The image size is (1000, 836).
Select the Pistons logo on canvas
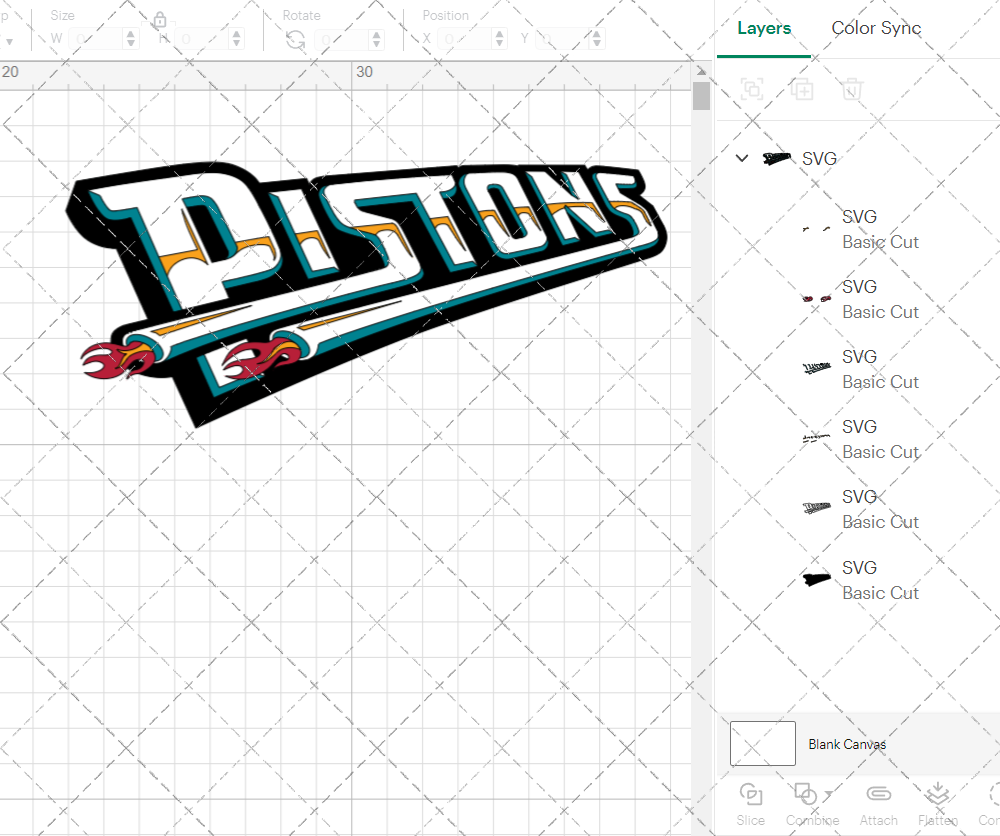click(x=367, y=293)
